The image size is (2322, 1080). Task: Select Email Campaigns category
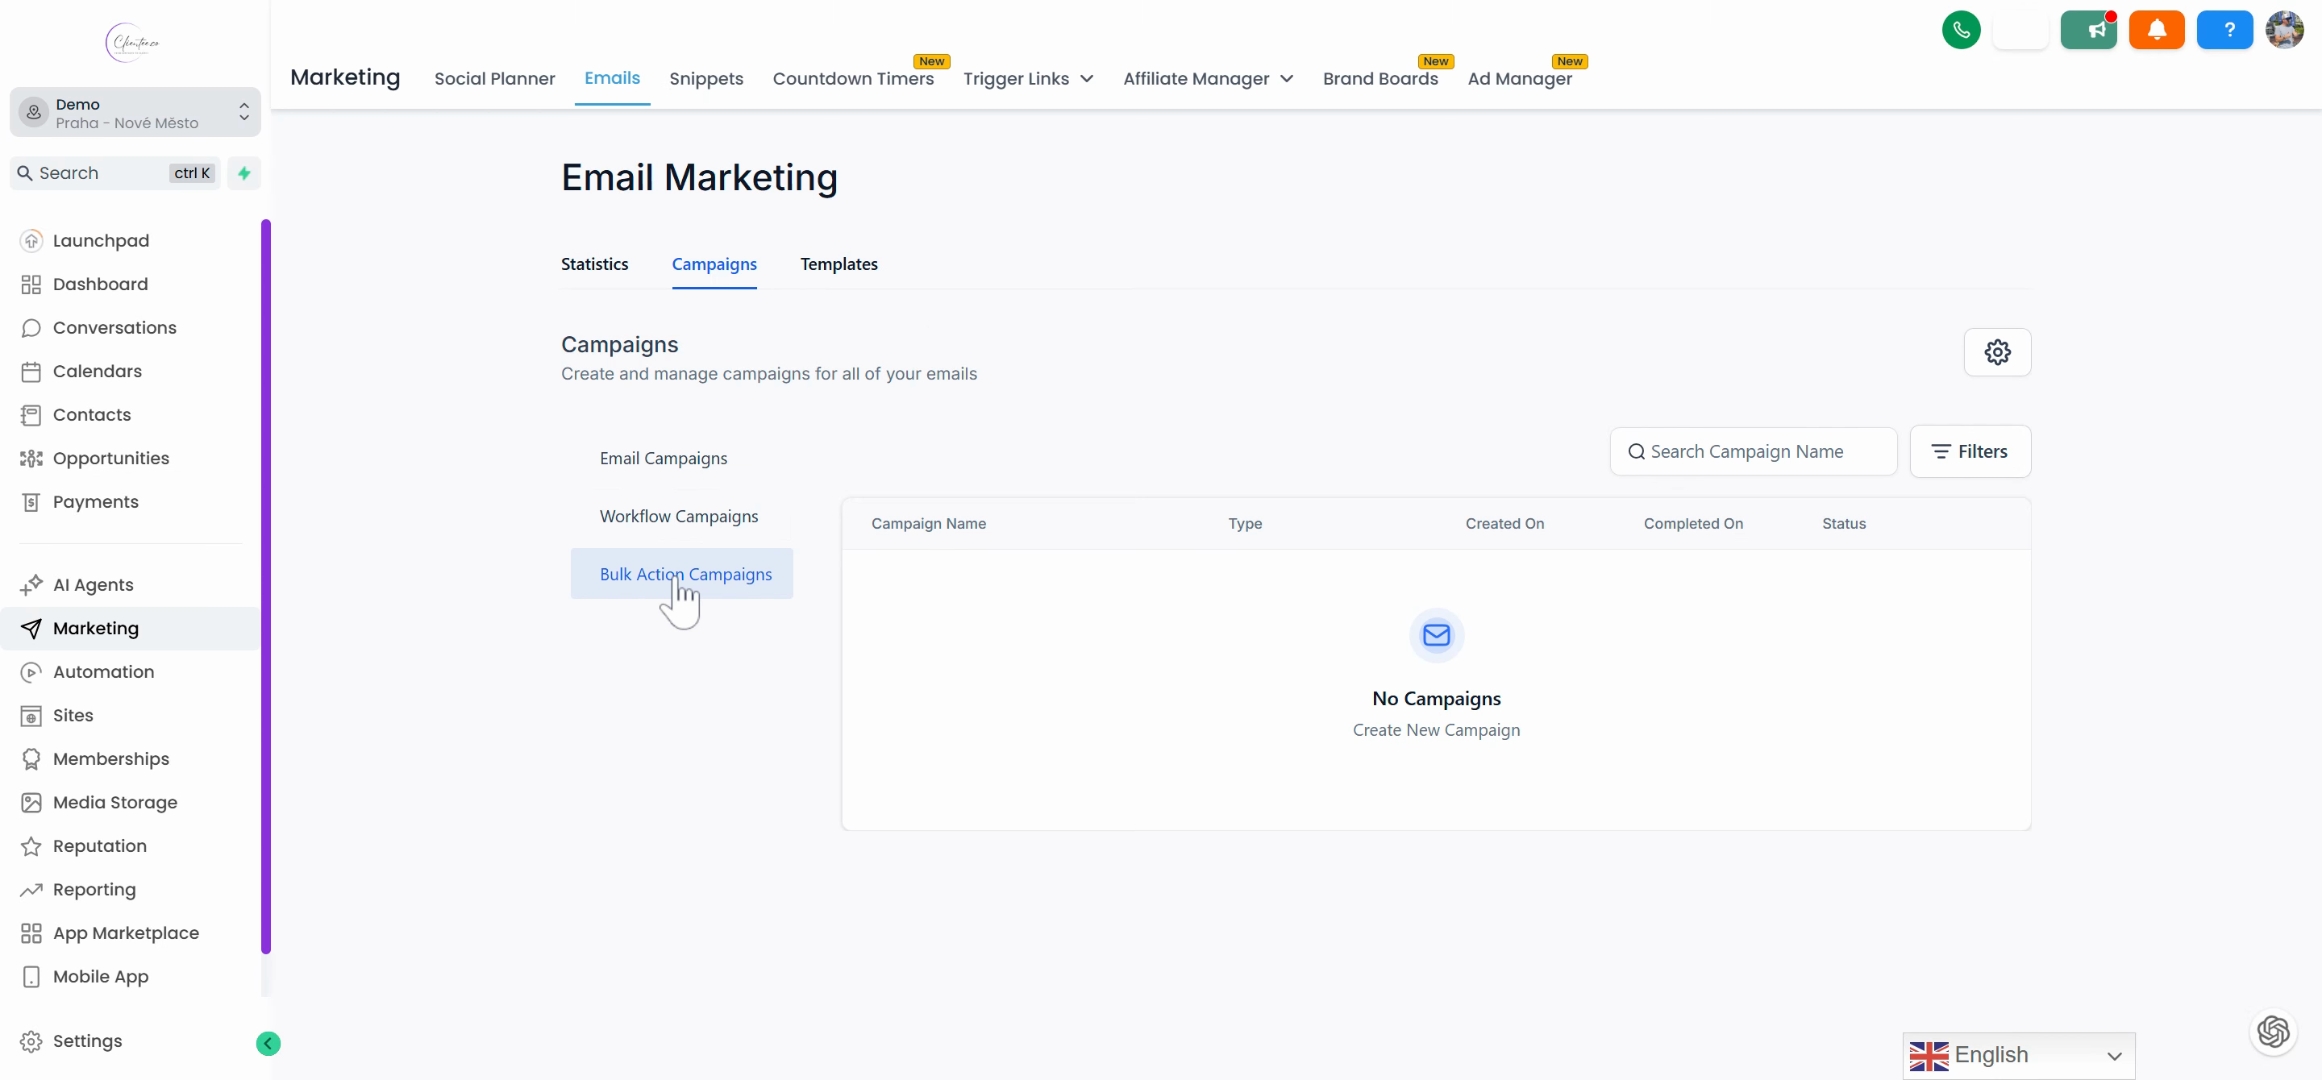coord(663,458)
